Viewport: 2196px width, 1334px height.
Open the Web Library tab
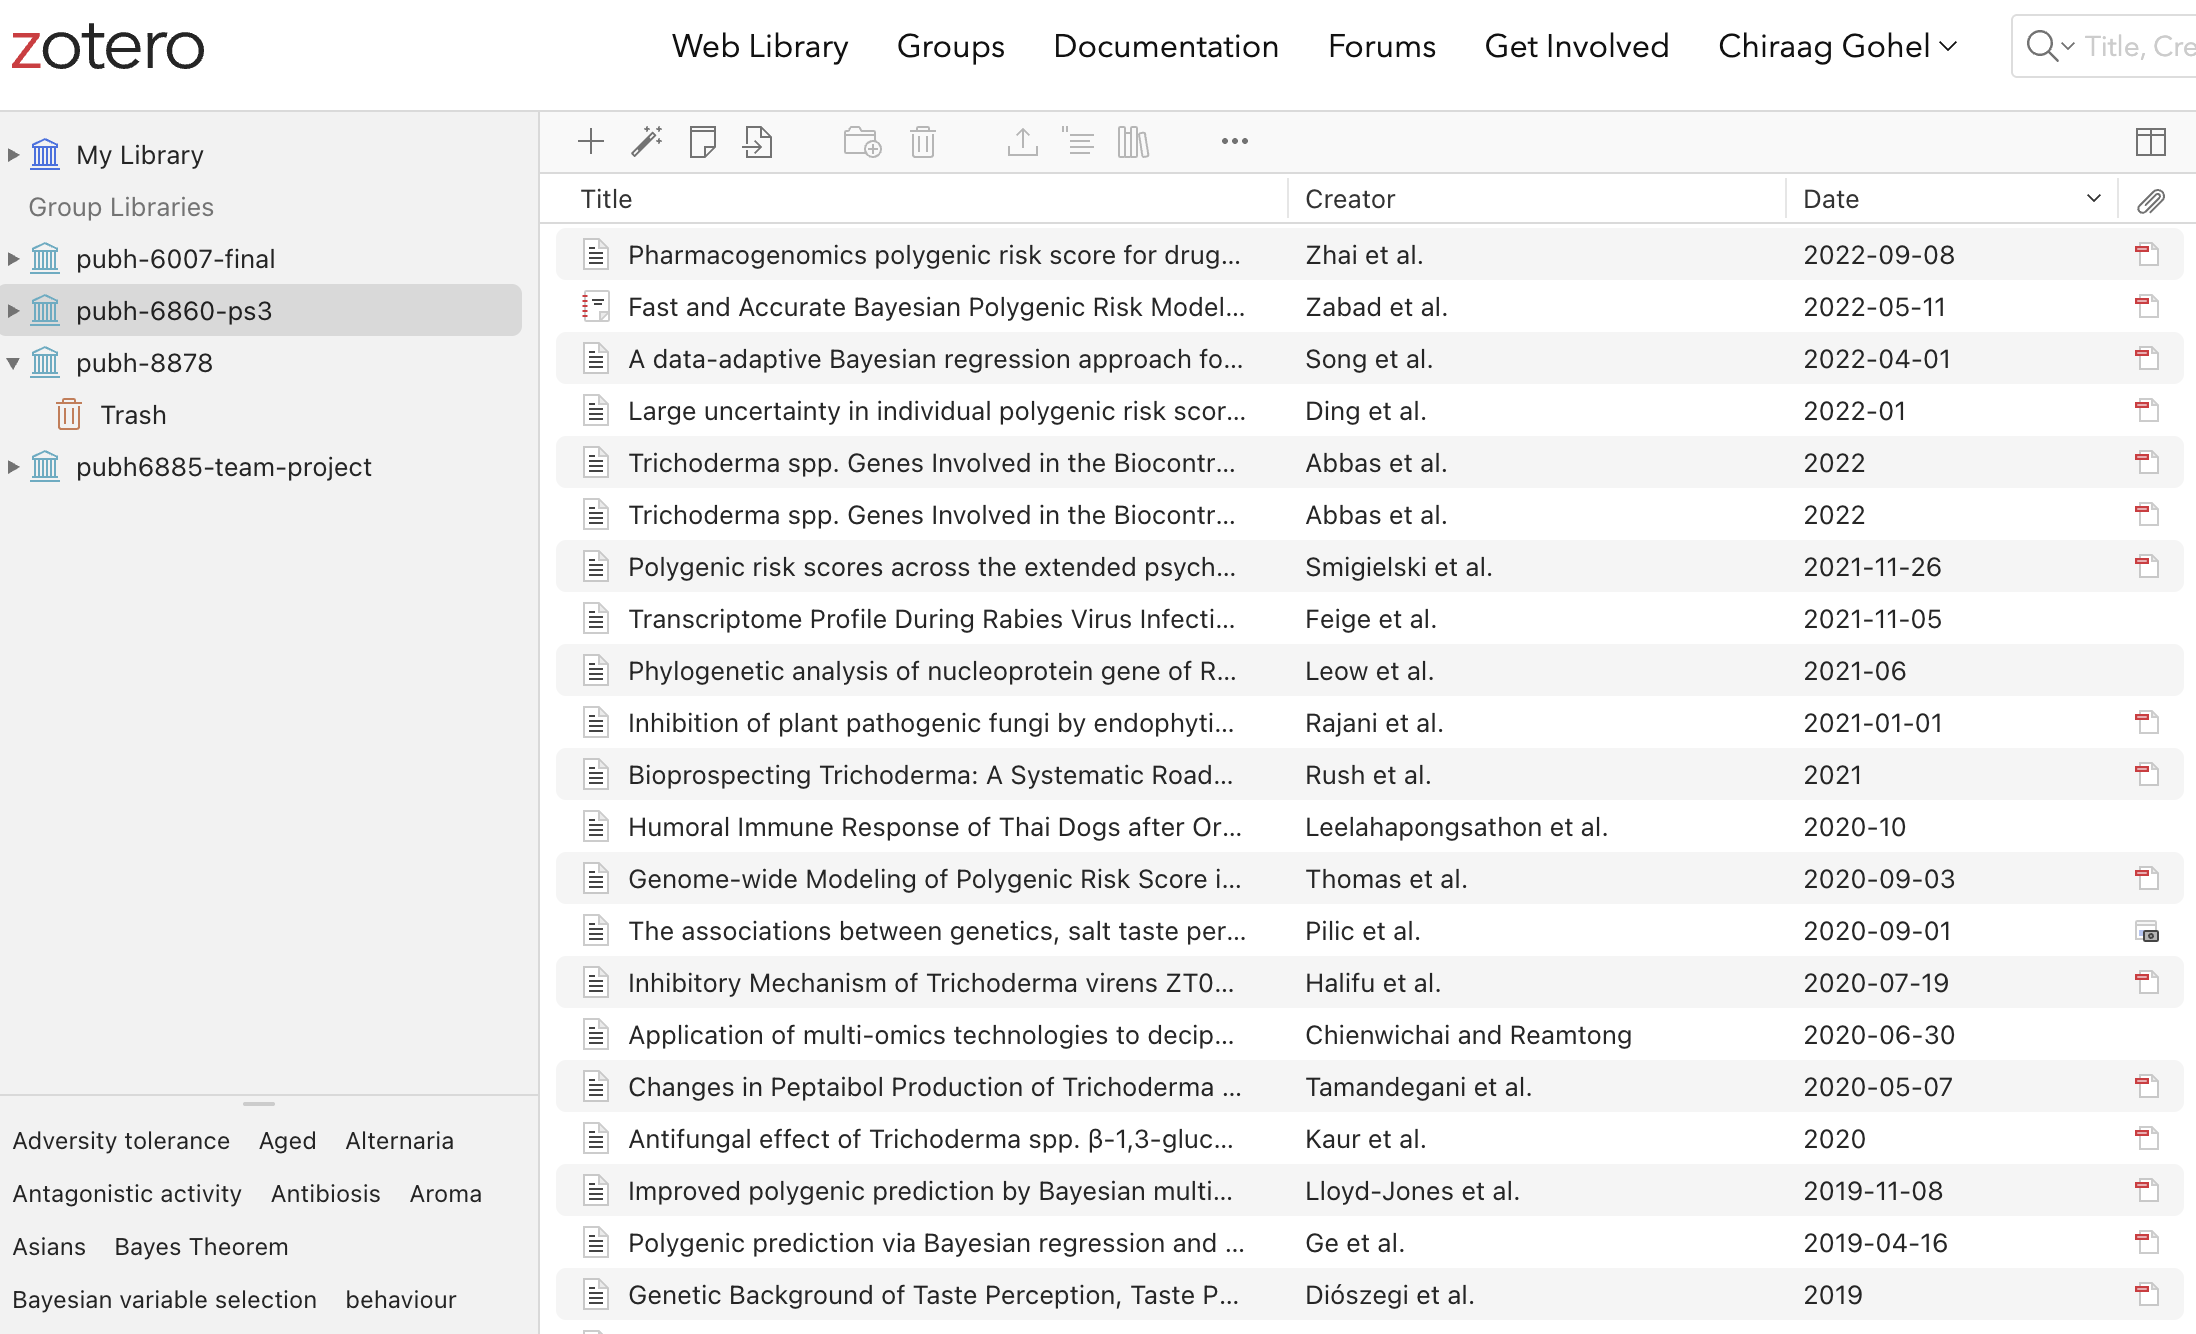[x=759, y=46]
